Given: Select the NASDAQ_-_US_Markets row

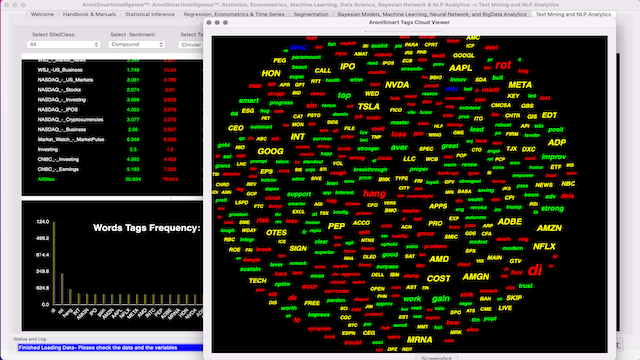Looking at the screenshot, I should click(112, 80).
